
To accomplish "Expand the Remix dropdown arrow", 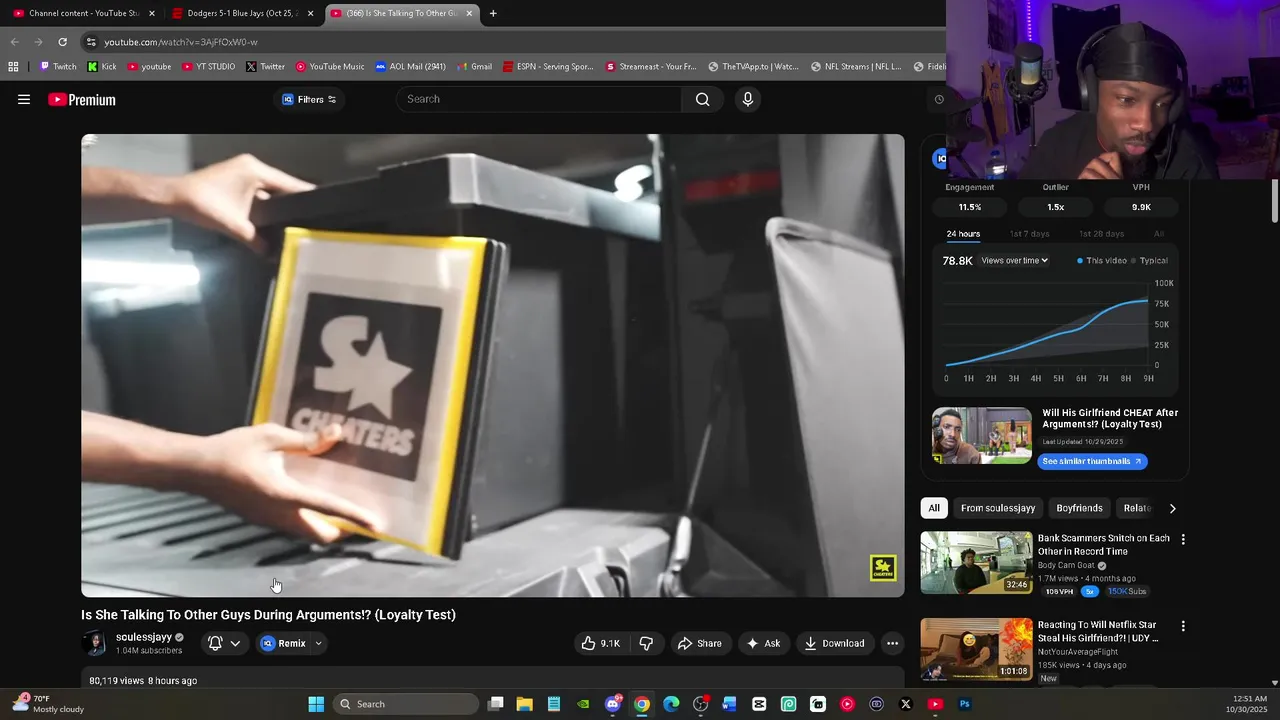I will (318, 643).
